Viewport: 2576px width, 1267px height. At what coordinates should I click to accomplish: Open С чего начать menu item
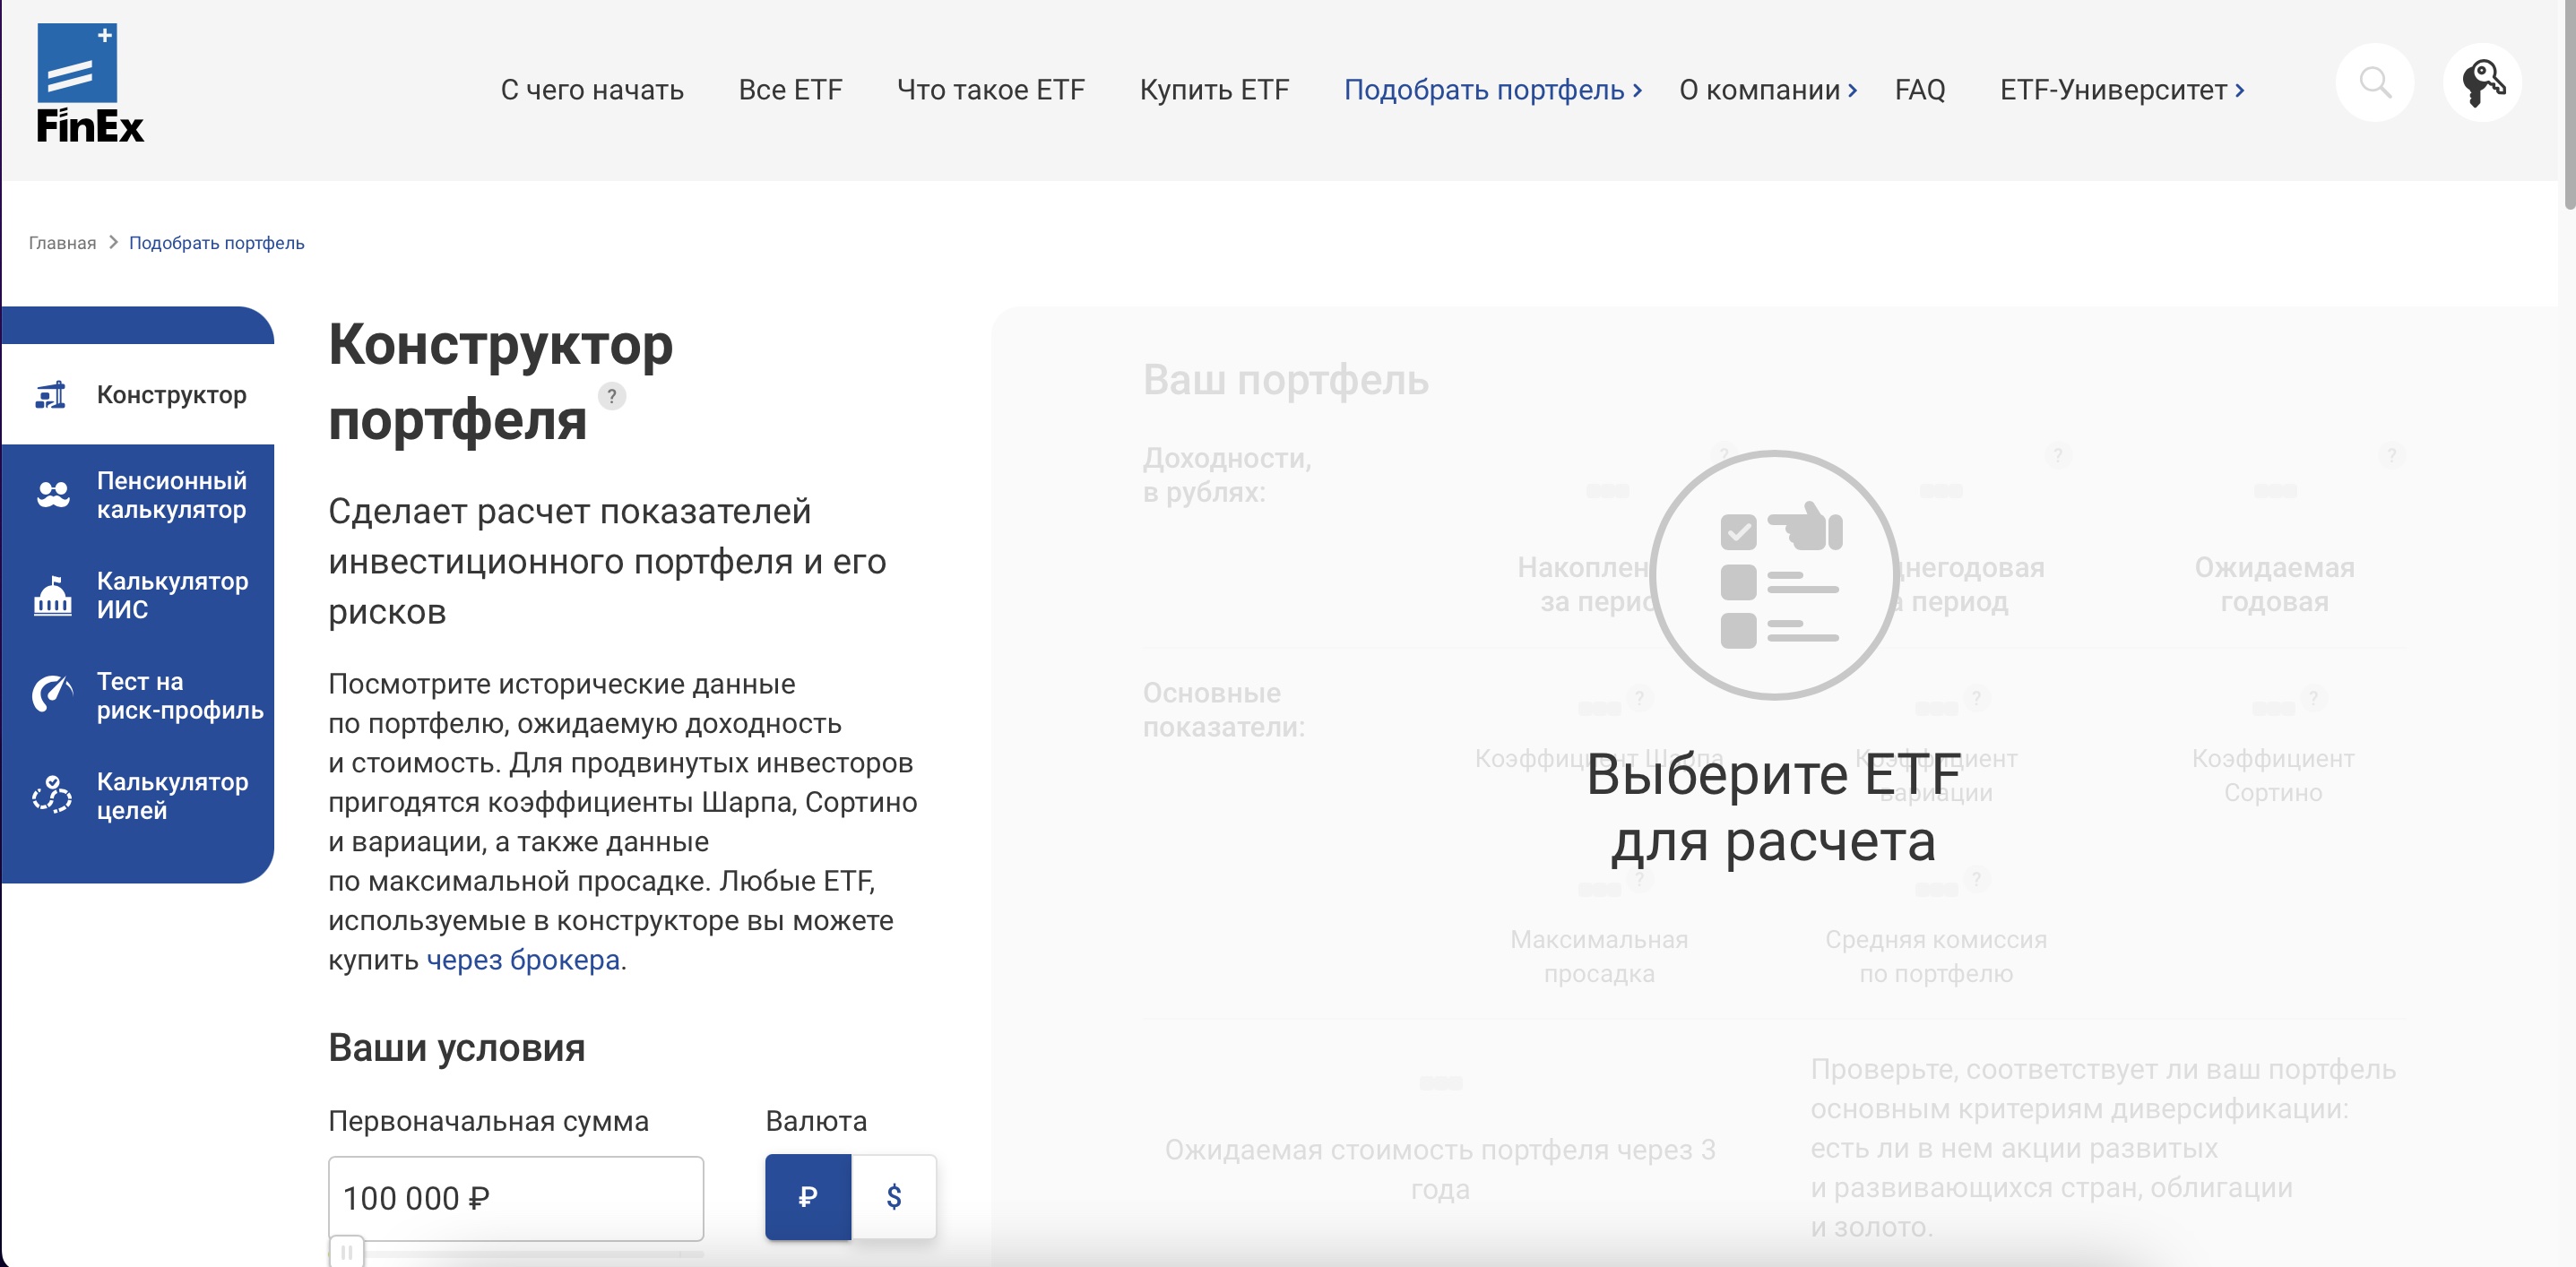point(592,90)
